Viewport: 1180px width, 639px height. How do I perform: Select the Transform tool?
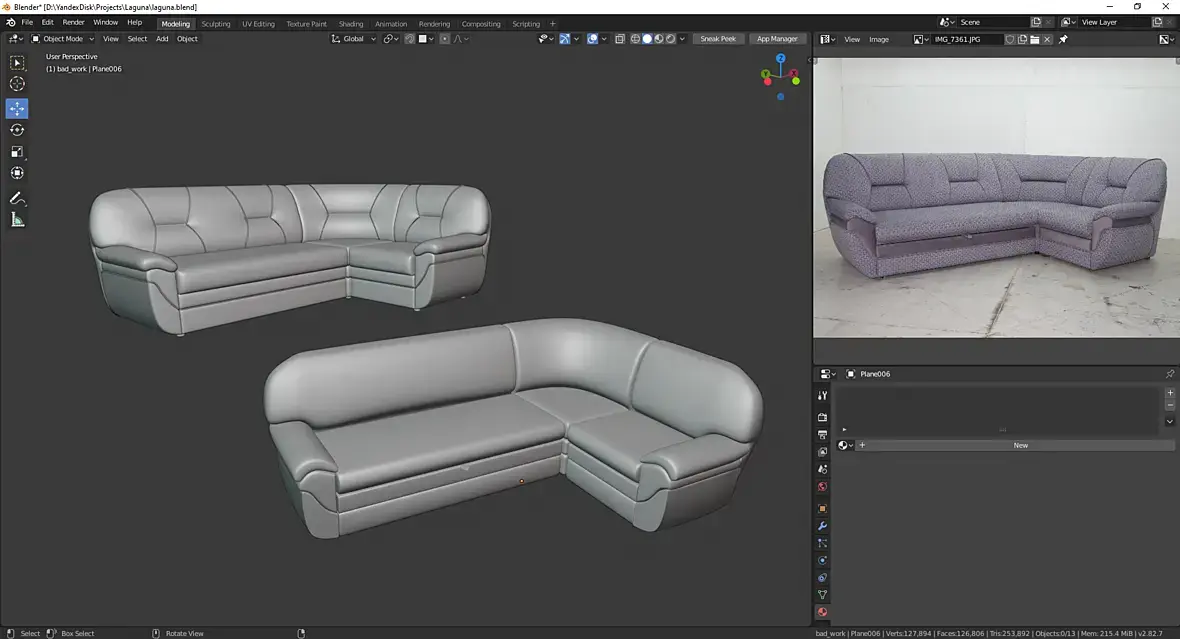(17, 173)
